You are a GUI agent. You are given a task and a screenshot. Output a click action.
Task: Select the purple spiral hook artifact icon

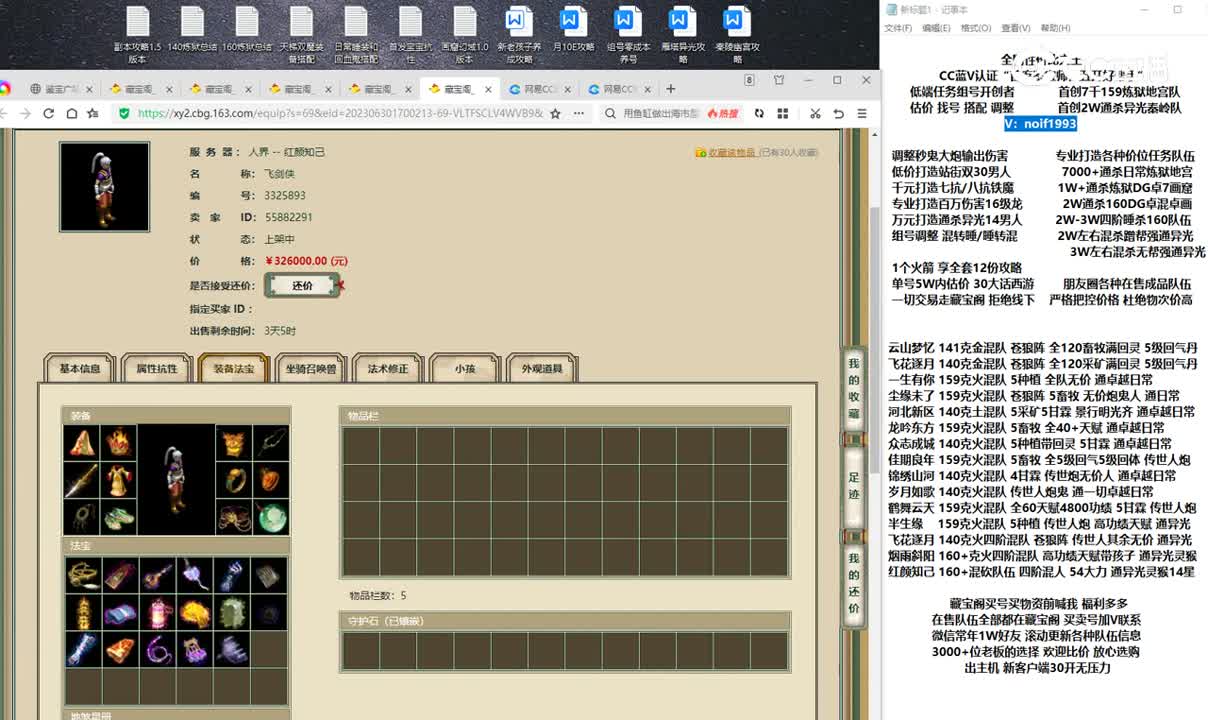pyautogui.click(x=158, y=649)
